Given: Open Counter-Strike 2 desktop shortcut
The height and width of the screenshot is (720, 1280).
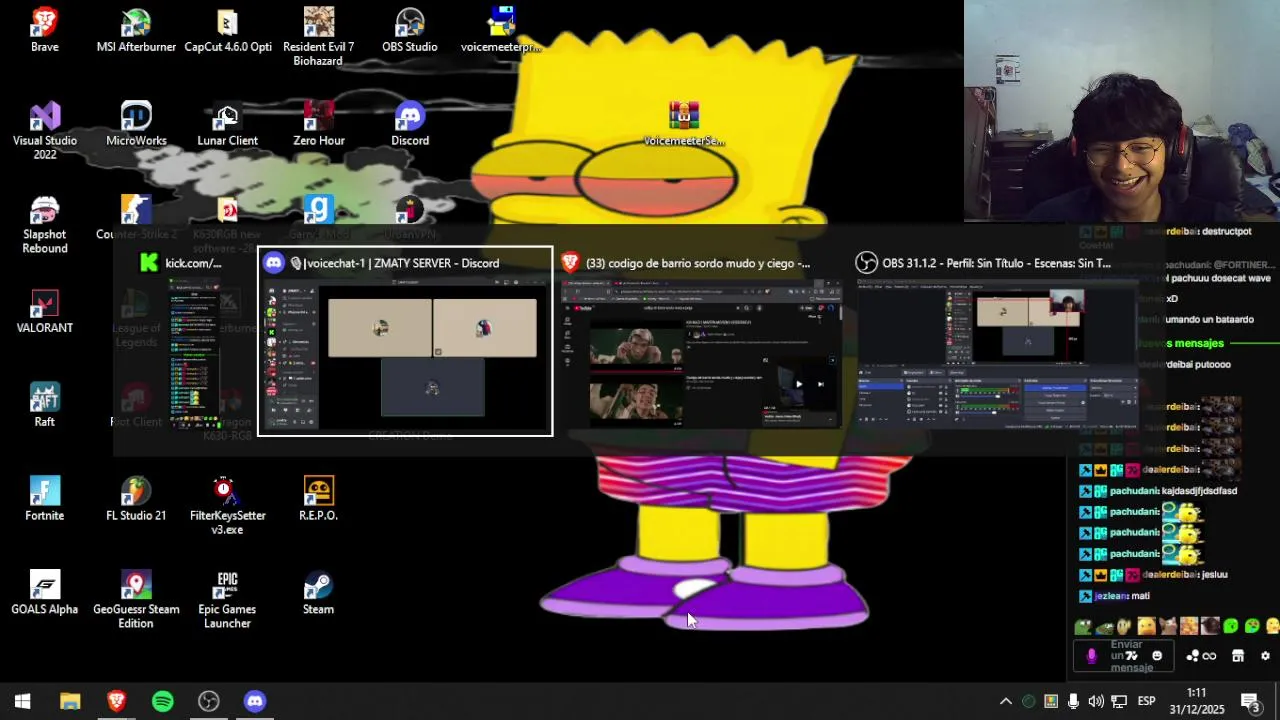Looking at the screenshot, I should pos(136,218).
